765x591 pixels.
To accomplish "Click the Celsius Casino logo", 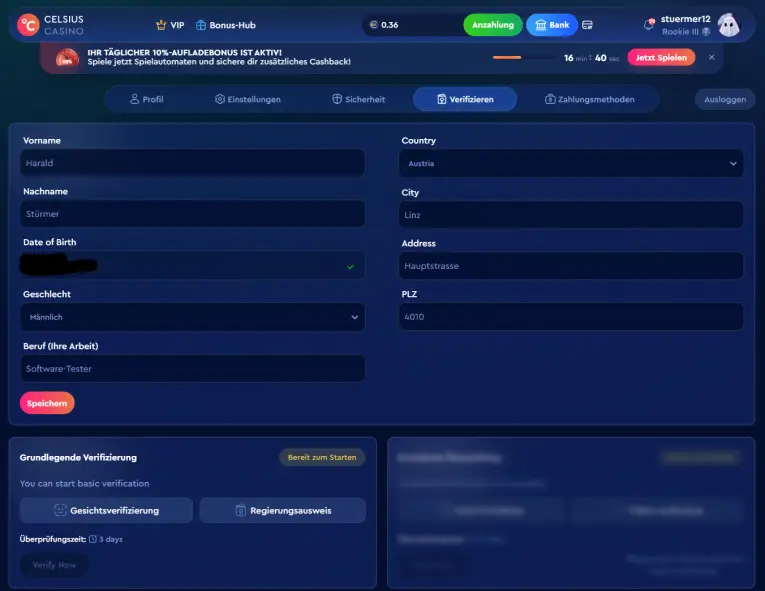I will 50,25.
